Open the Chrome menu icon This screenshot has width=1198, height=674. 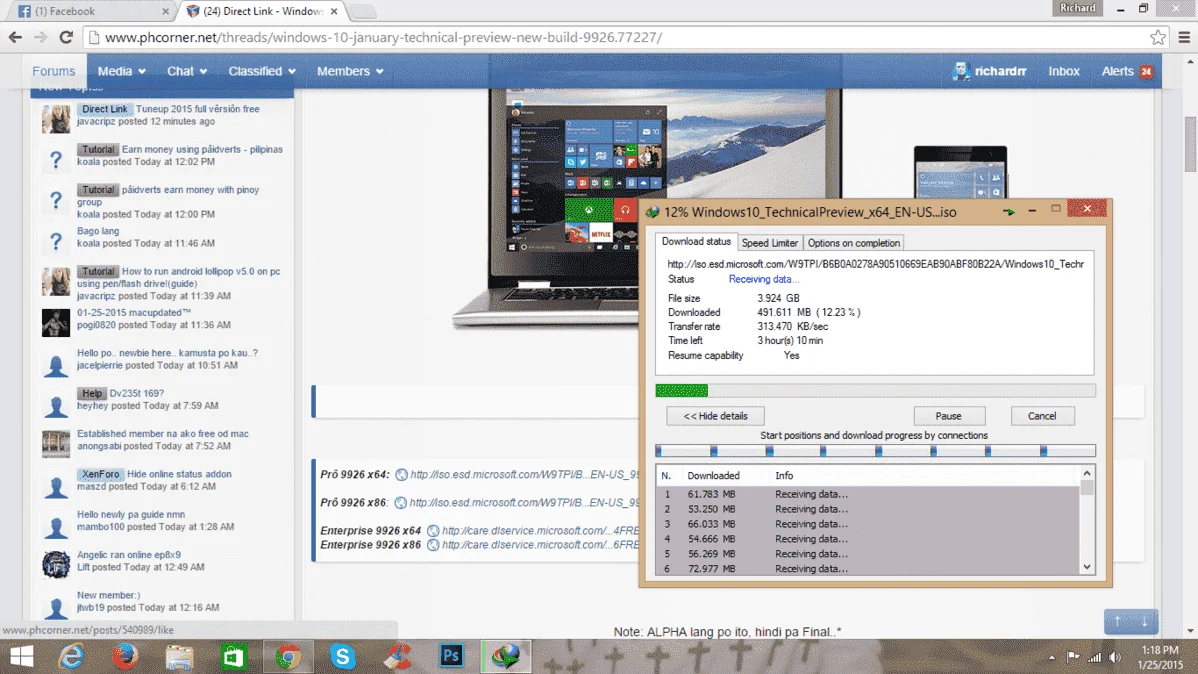coord(1183,37)
